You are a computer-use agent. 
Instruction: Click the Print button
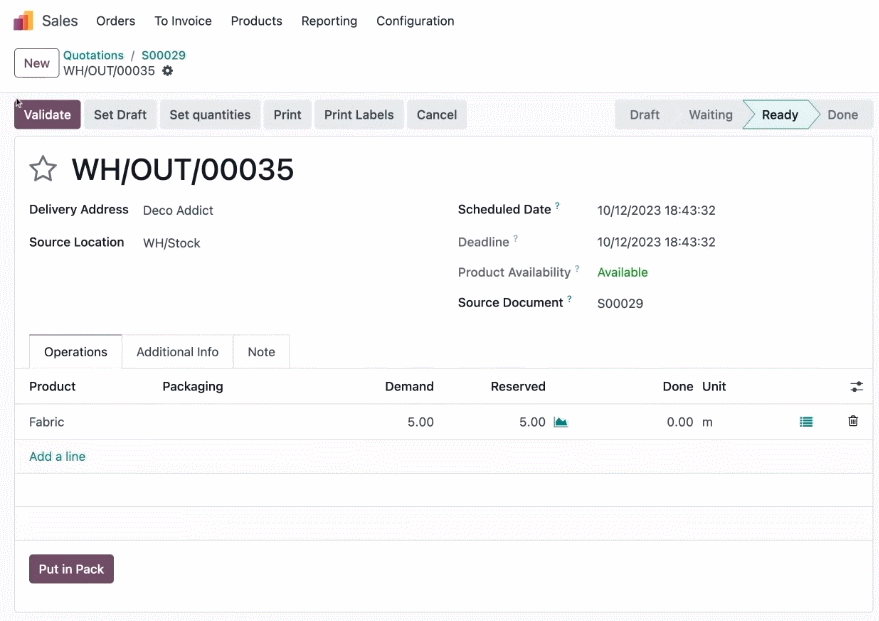287,114
